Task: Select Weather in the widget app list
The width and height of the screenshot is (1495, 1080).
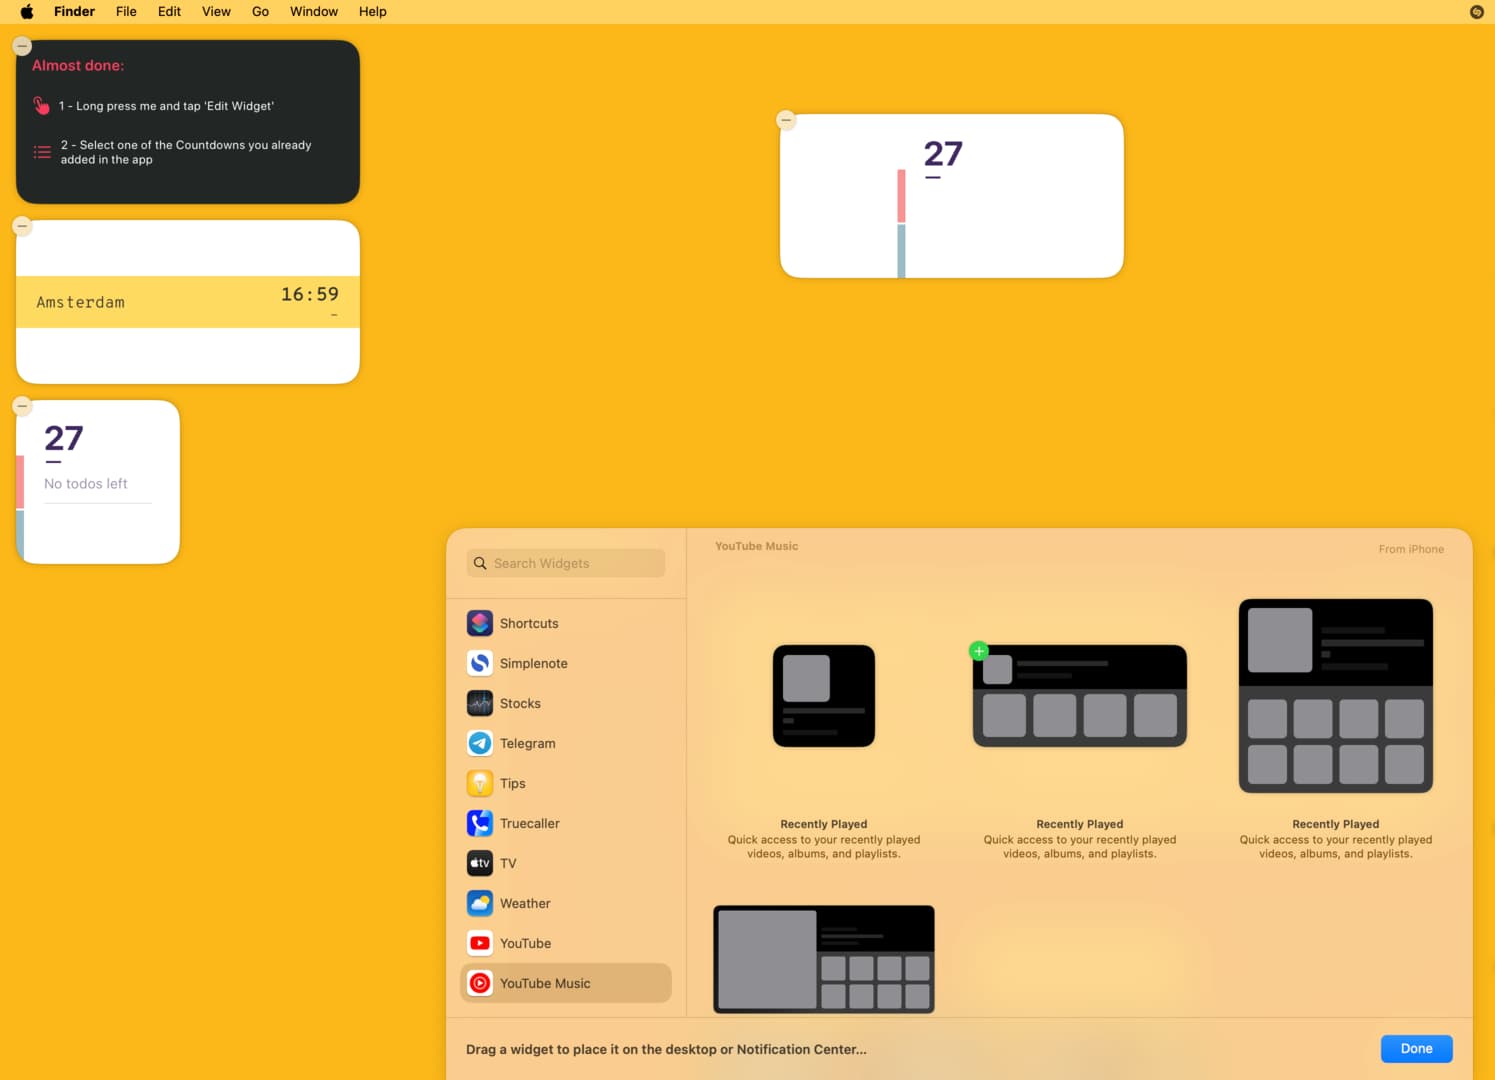Action: point(566,903)
